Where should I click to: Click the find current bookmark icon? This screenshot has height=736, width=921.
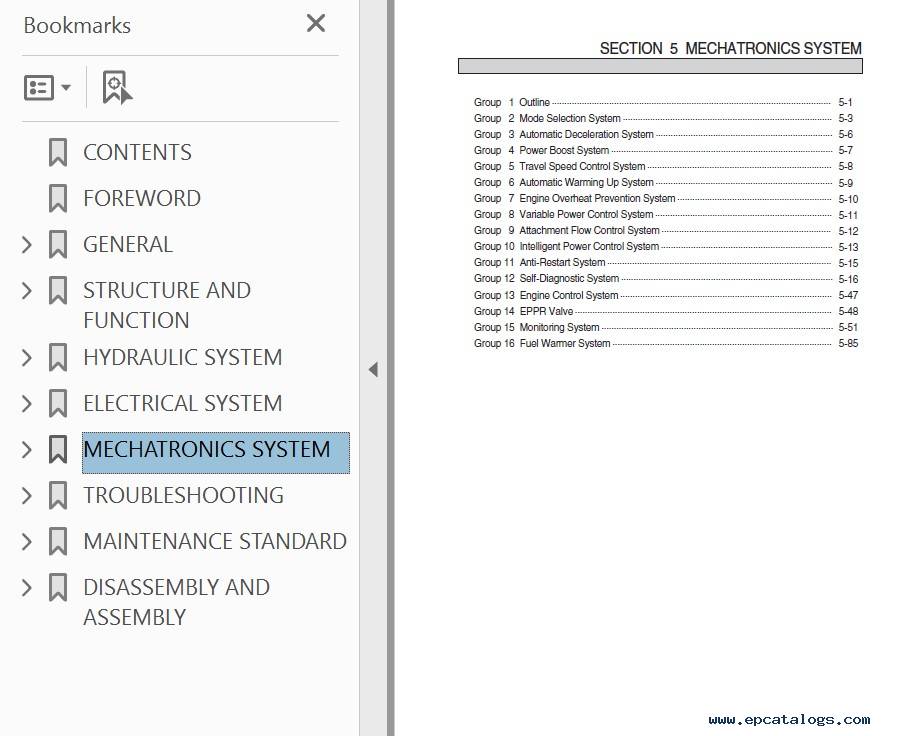[117, 88]
